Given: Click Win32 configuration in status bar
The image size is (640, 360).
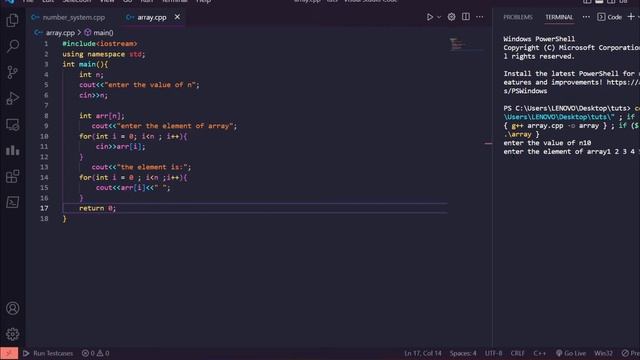Looking at the screenshot, I should pyautogui.click(x=603, y=353).
